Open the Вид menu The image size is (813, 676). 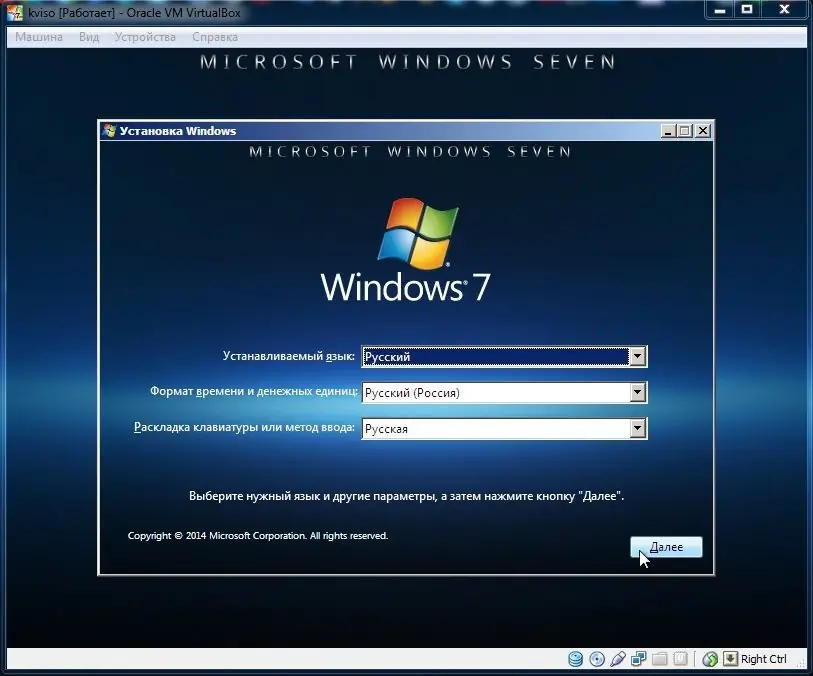point(88,36)
